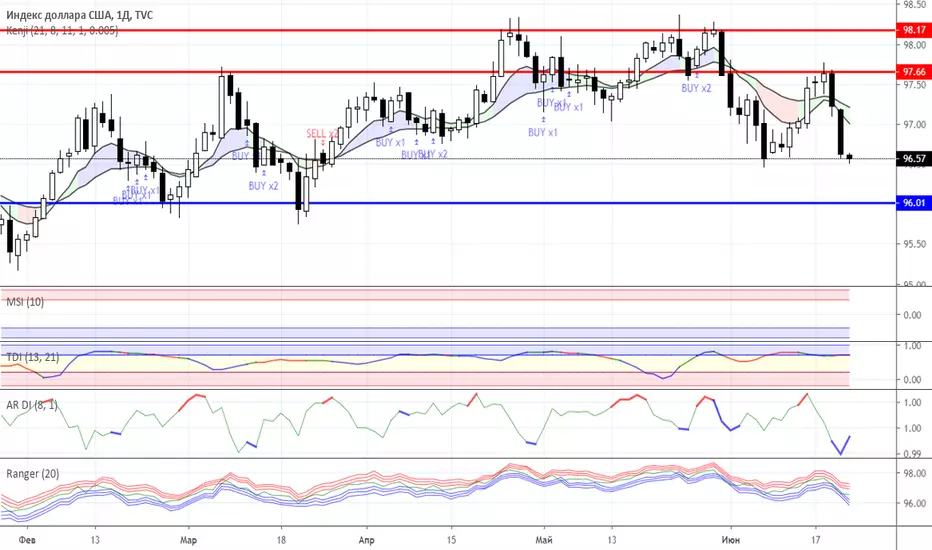
Task: Select the red horizontal line at 97.66
Action: 448,72
